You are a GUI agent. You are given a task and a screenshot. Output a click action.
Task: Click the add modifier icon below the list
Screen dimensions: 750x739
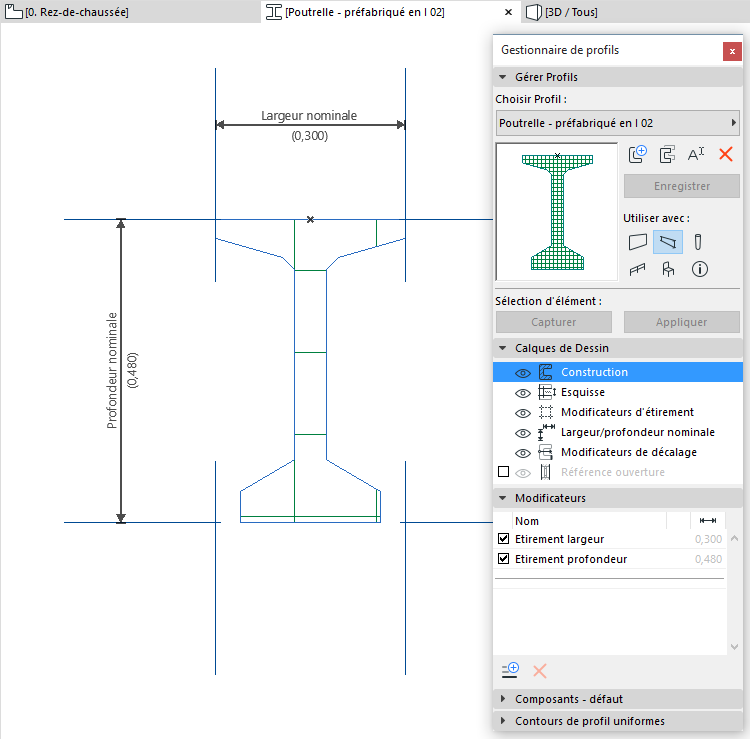tap(510, 669)
